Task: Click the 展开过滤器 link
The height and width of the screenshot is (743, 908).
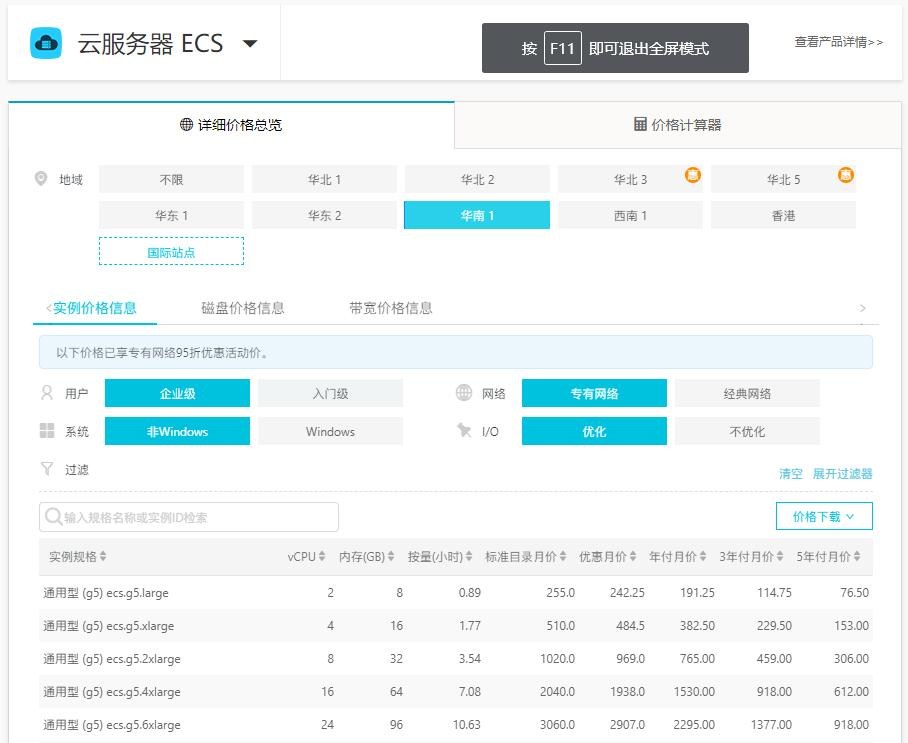Action: click(843, 474)
